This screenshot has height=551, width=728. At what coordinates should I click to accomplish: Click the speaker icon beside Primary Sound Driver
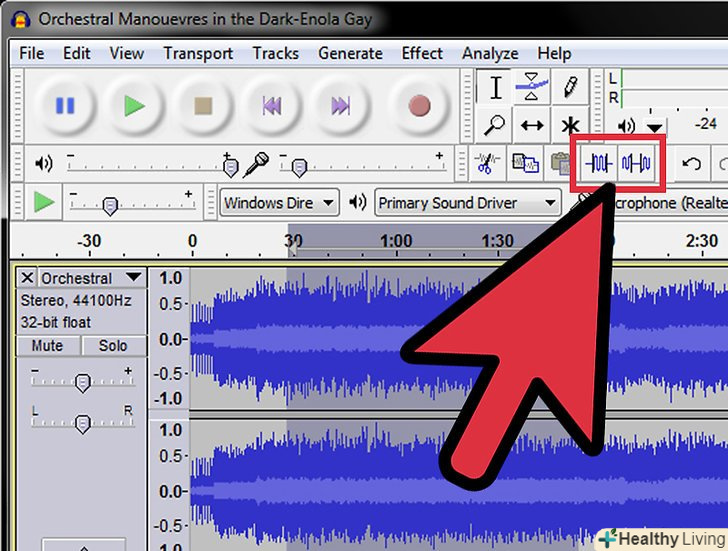[358, 202]
